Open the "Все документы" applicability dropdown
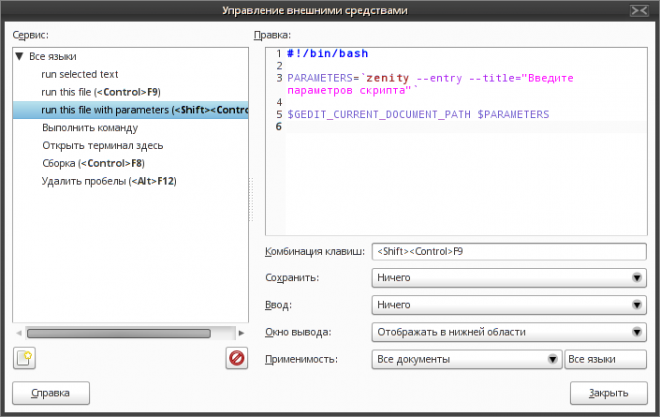 point(465,359)
